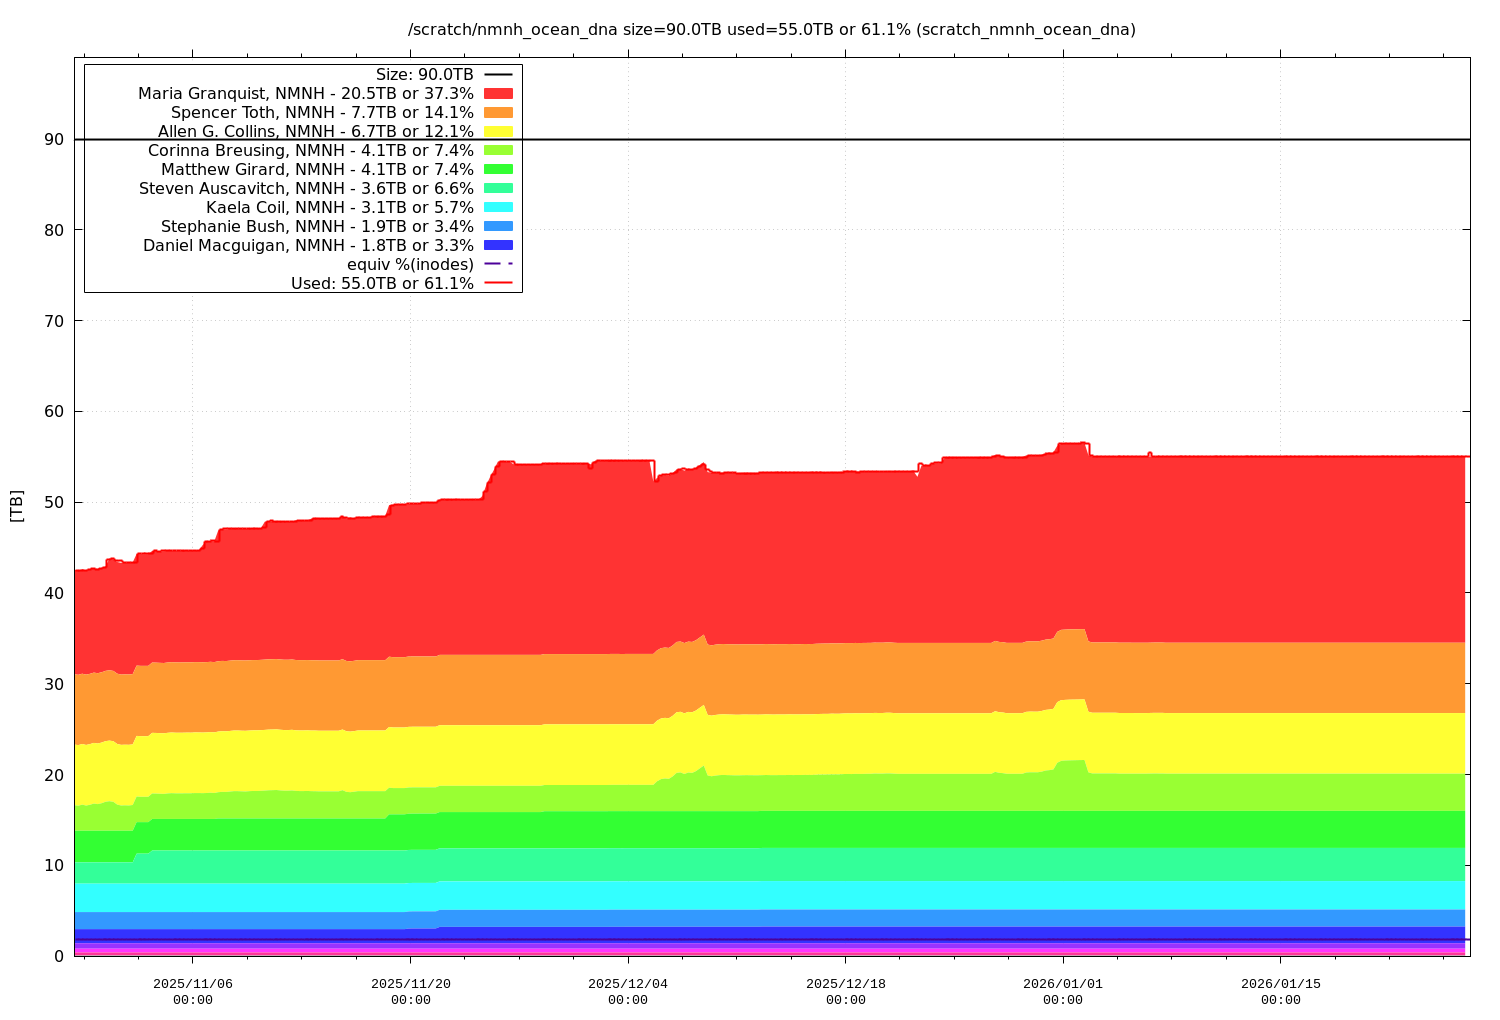This screenshot has height=1020, width=1500.
Task: Click the Kaela Coil cyan legend swatch
Action: [x=498, y=207]
